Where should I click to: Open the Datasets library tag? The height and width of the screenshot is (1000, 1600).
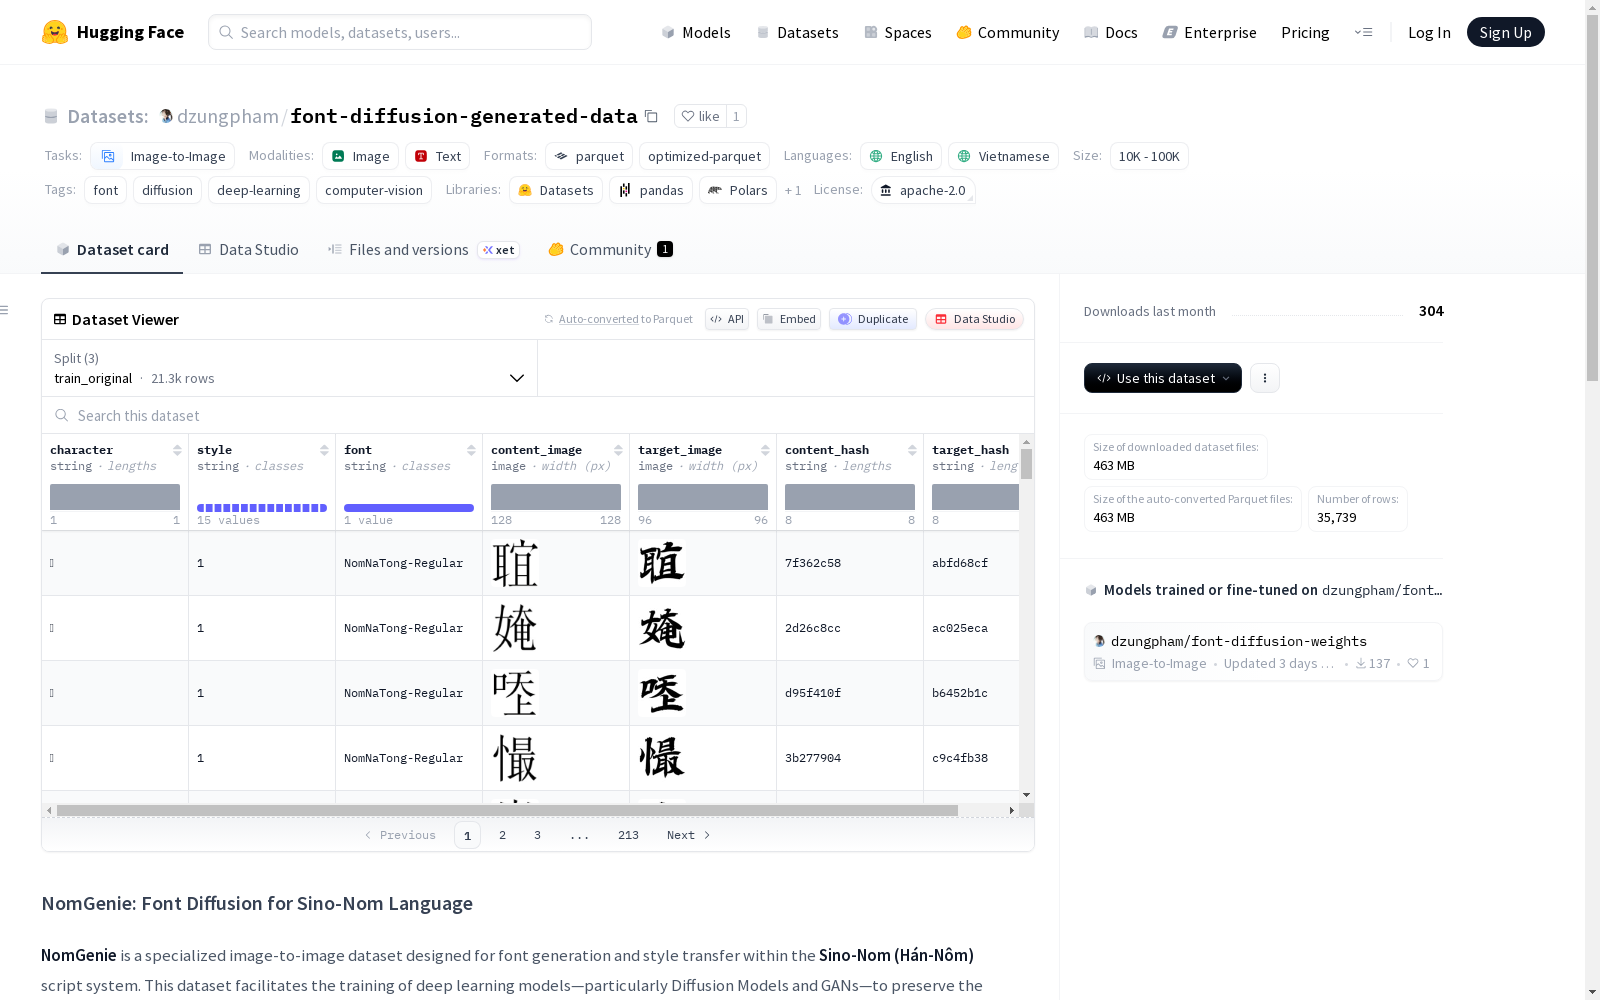pyautogui.click(x=556, y=190)
